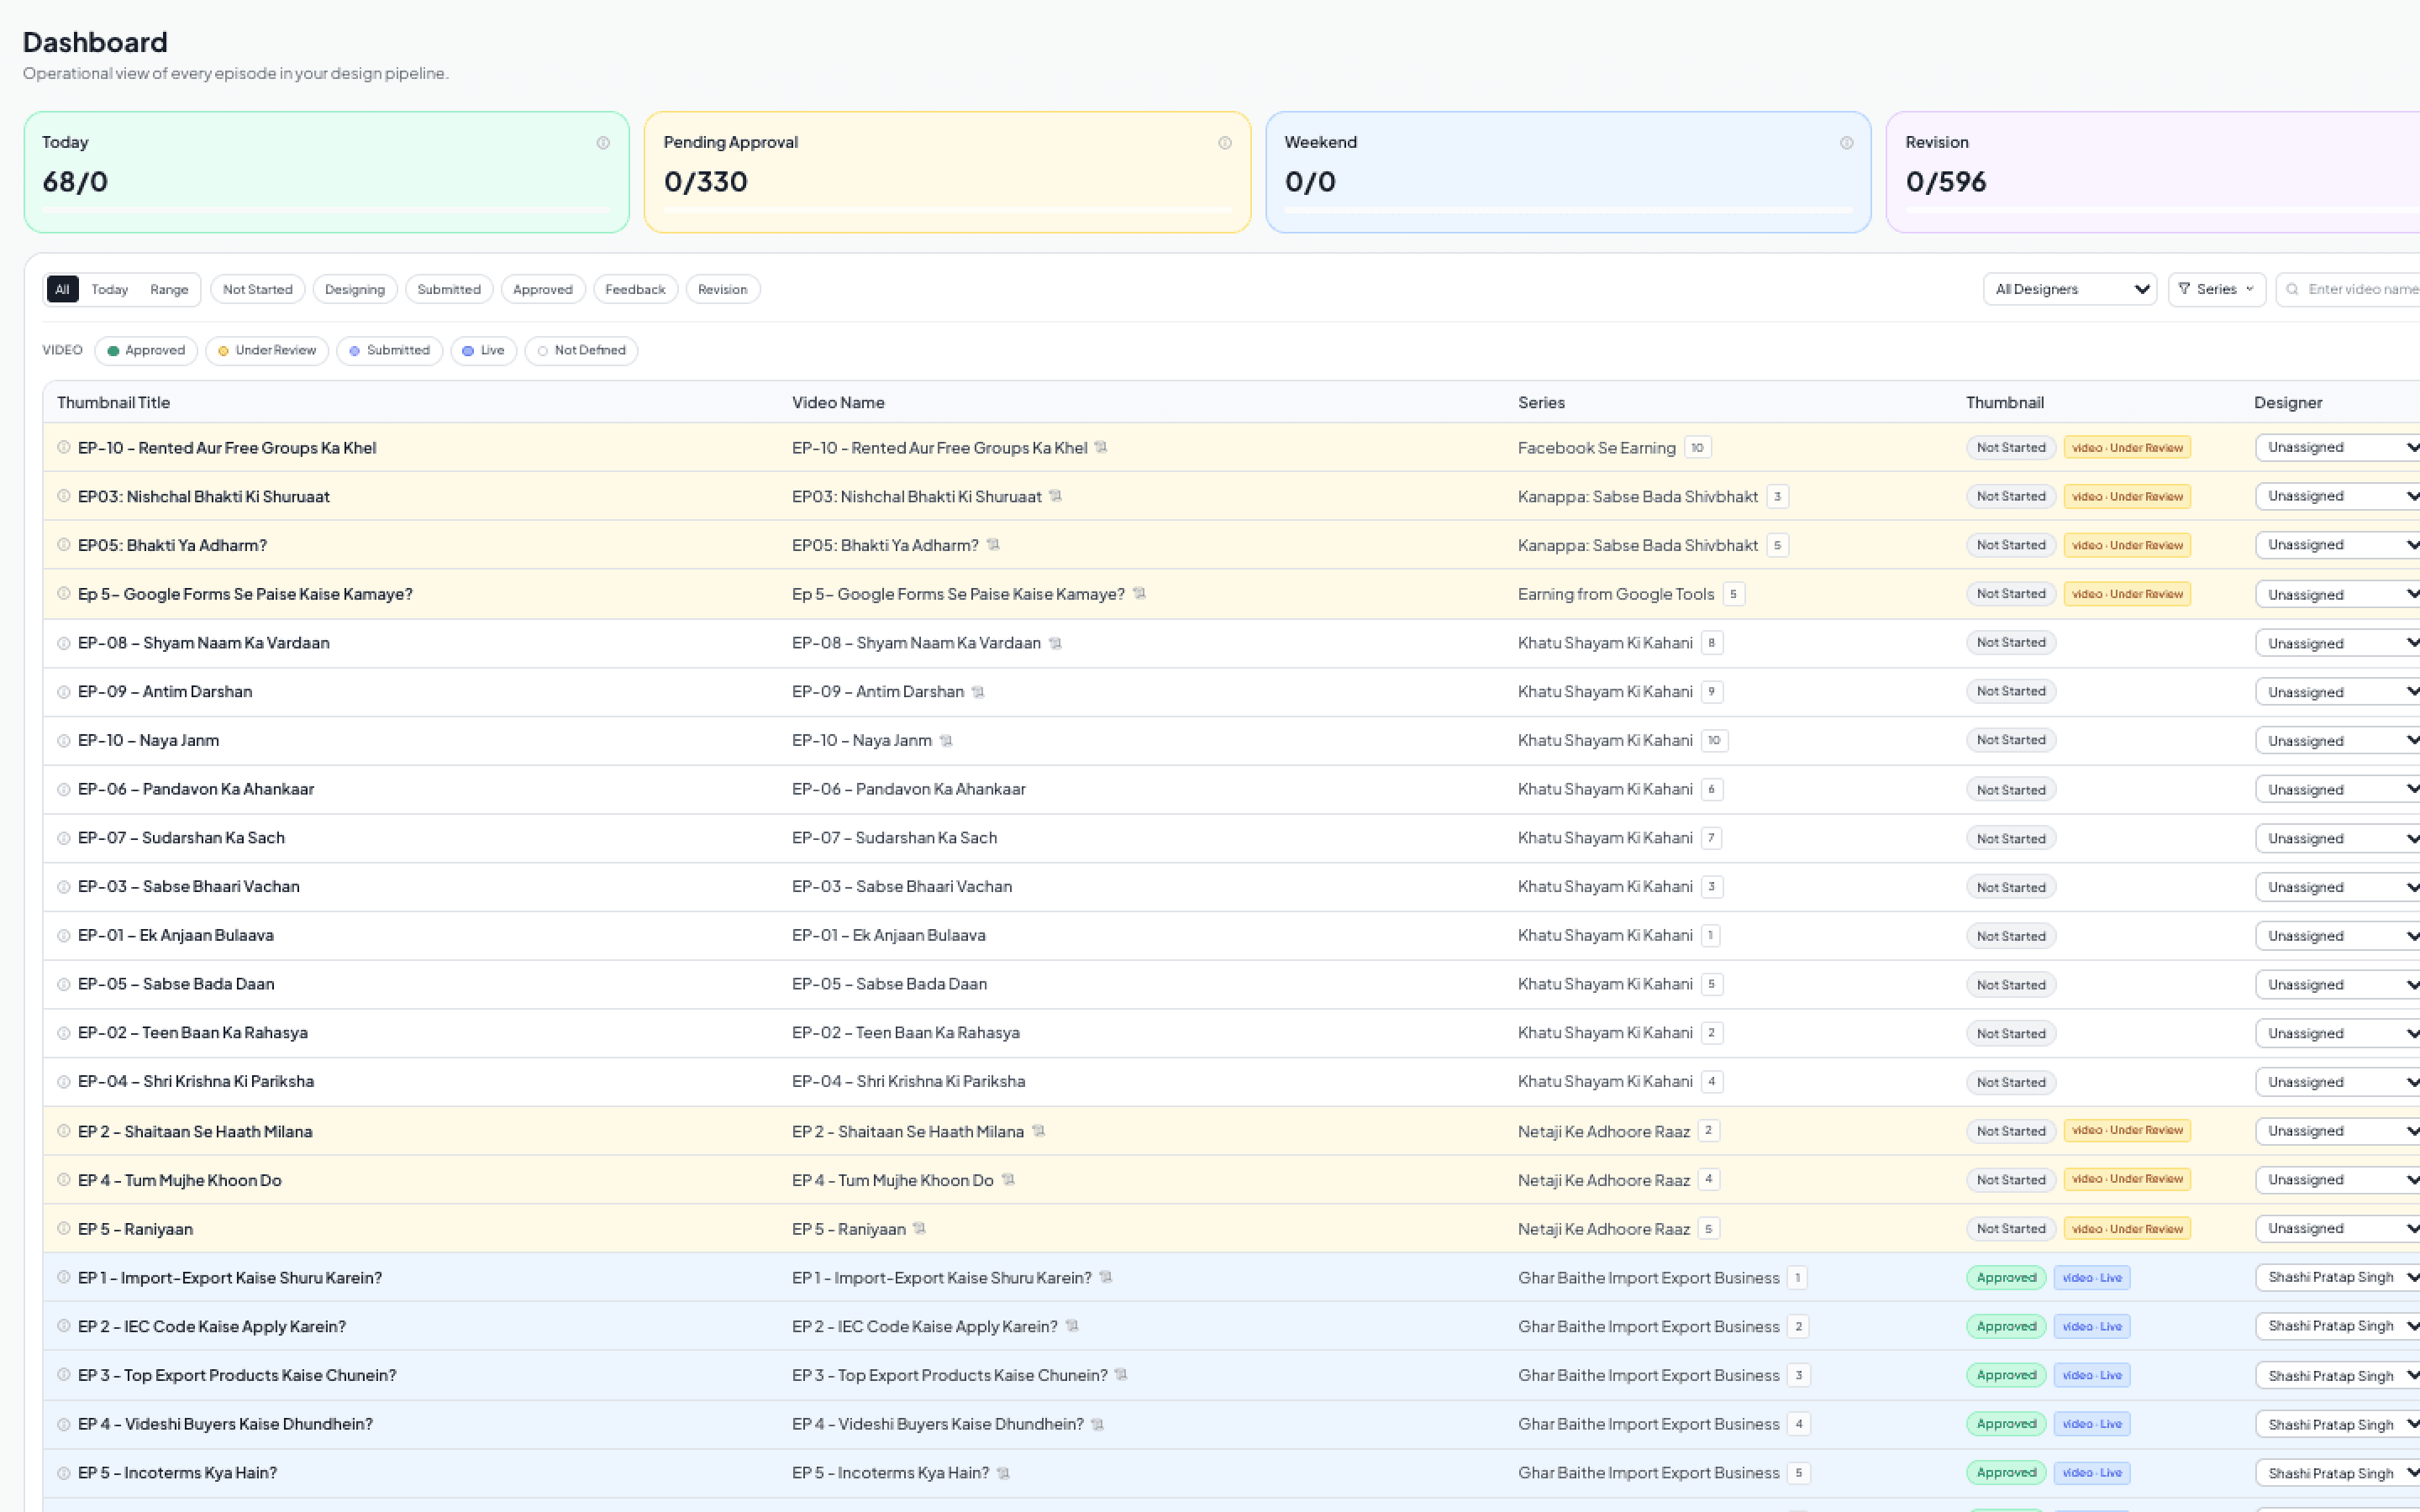This screenshot has height=1512, width=2420.
Task: Open script icon next to Ep 5– Google Forms video name
Action: tap(1139, 594)
